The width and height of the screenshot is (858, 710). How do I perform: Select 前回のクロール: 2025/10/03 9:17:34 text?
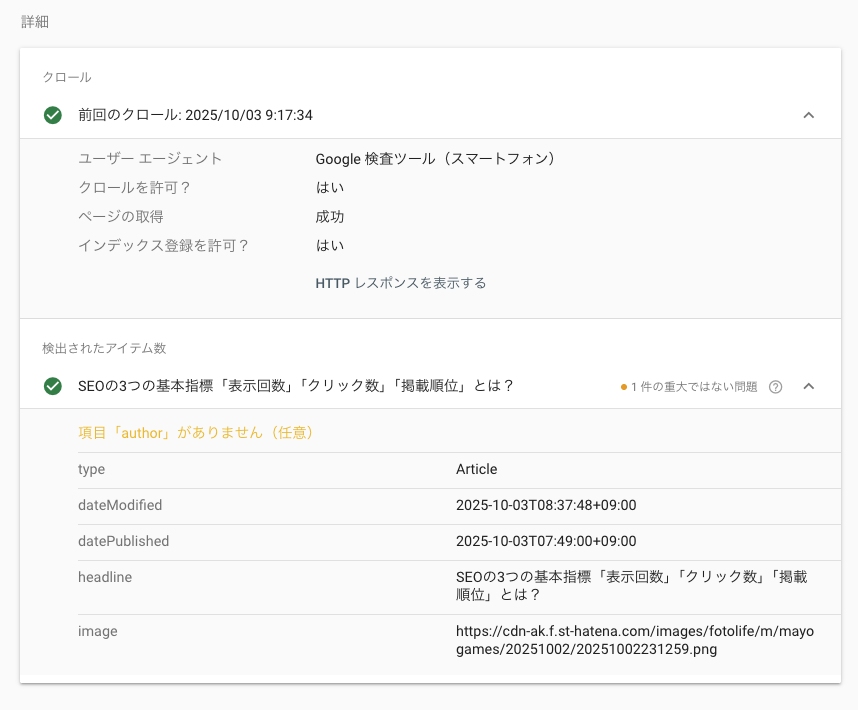coord(195,115)
